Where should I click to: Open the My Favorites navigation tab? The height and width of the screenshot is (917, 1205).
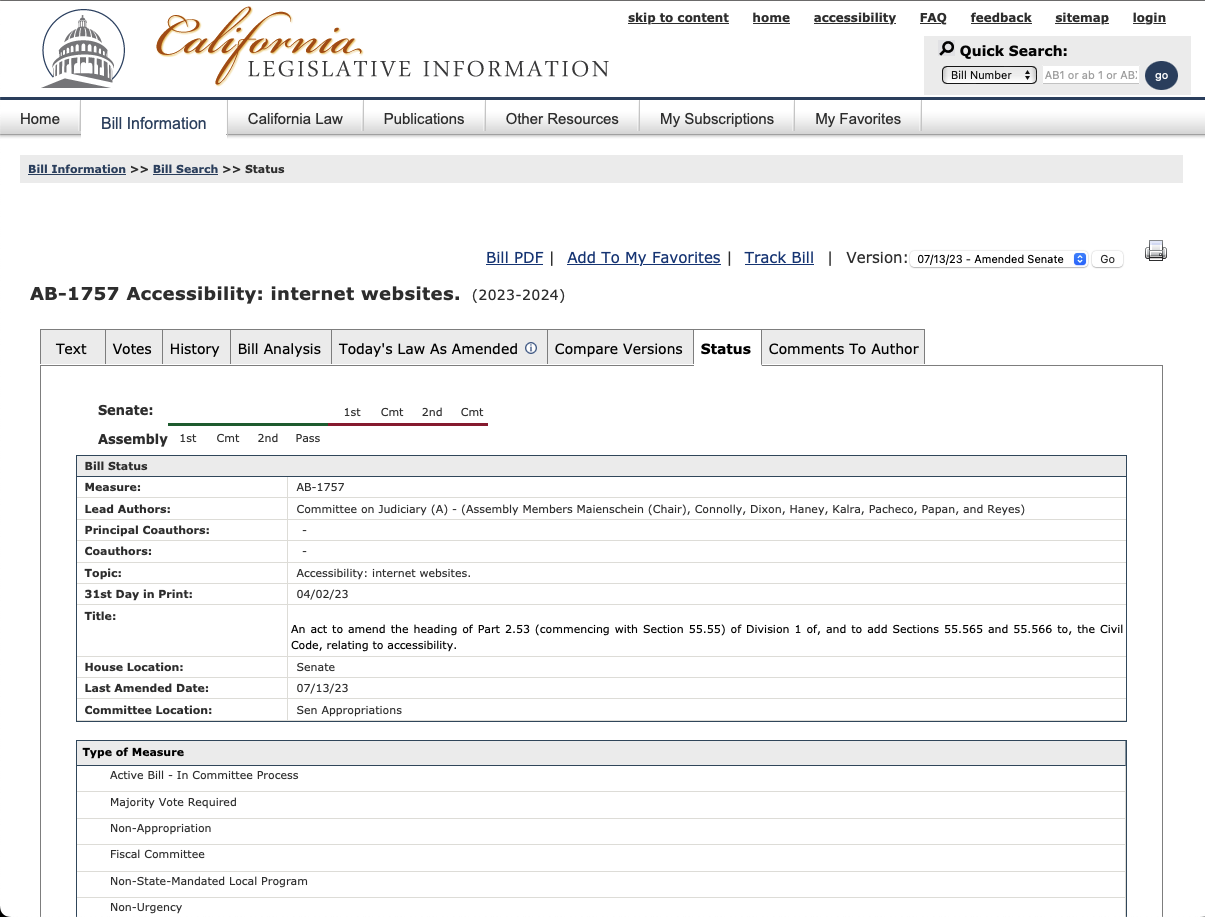pos(857,118)
